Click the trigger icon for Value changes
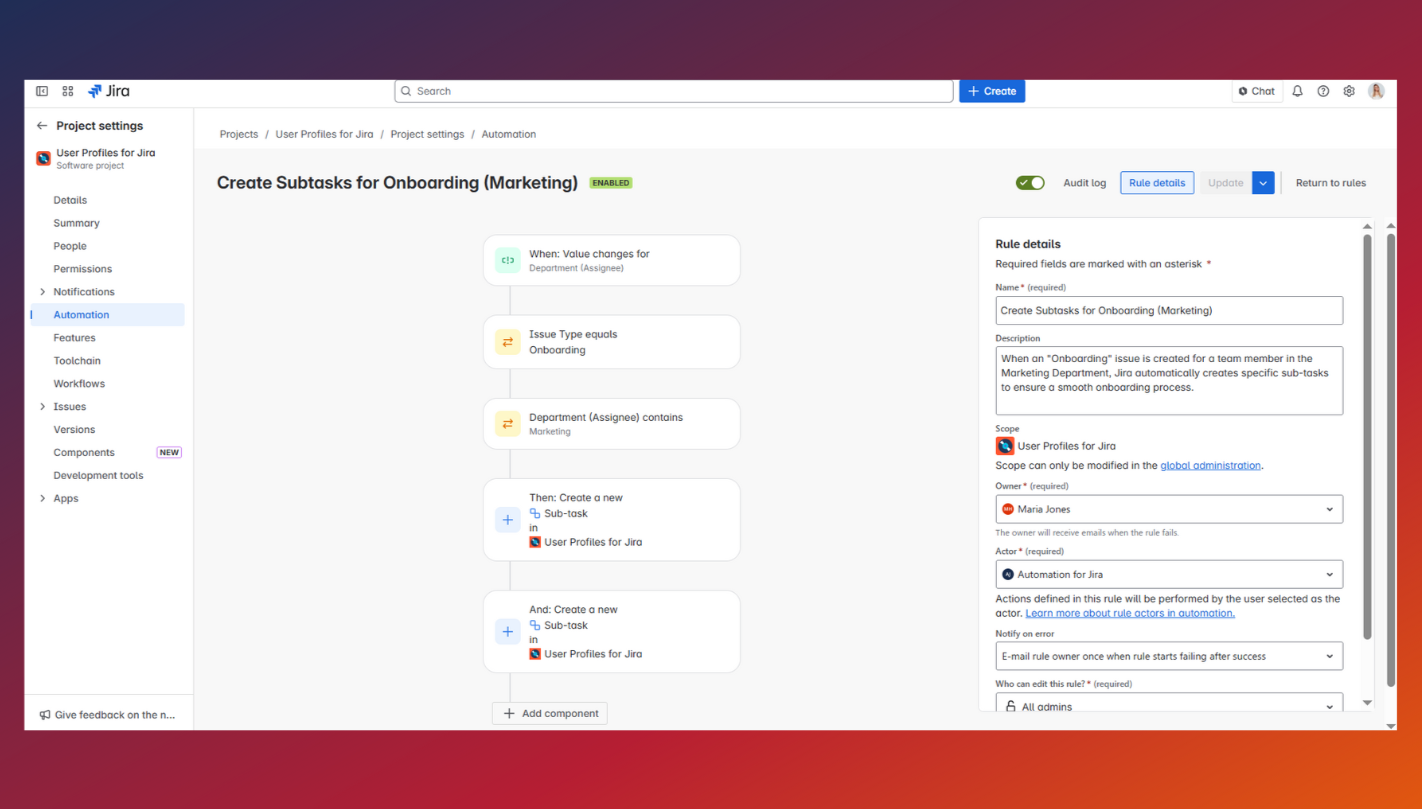The width and height of the screenshot is (1422, 809). tap(507, 261)
